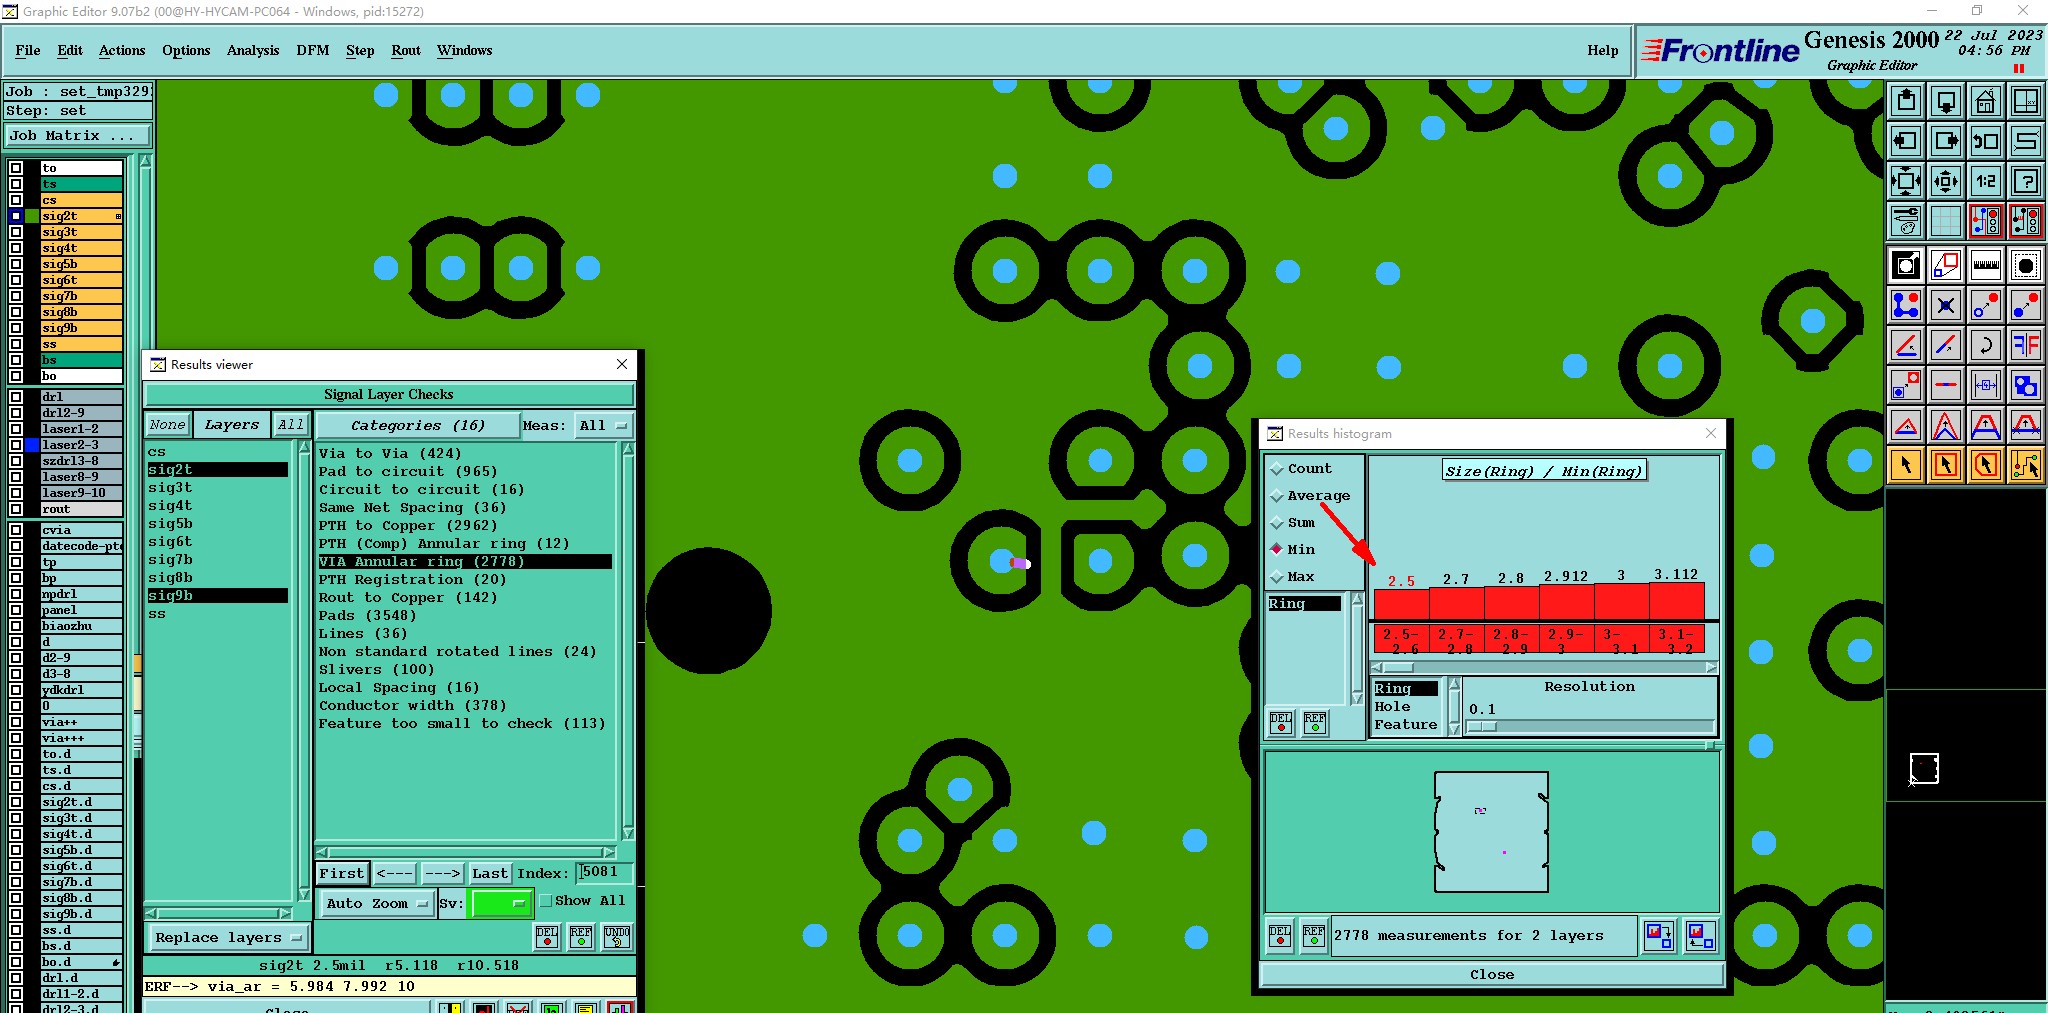Select the polygon select pointer tool

point(1986,465)
